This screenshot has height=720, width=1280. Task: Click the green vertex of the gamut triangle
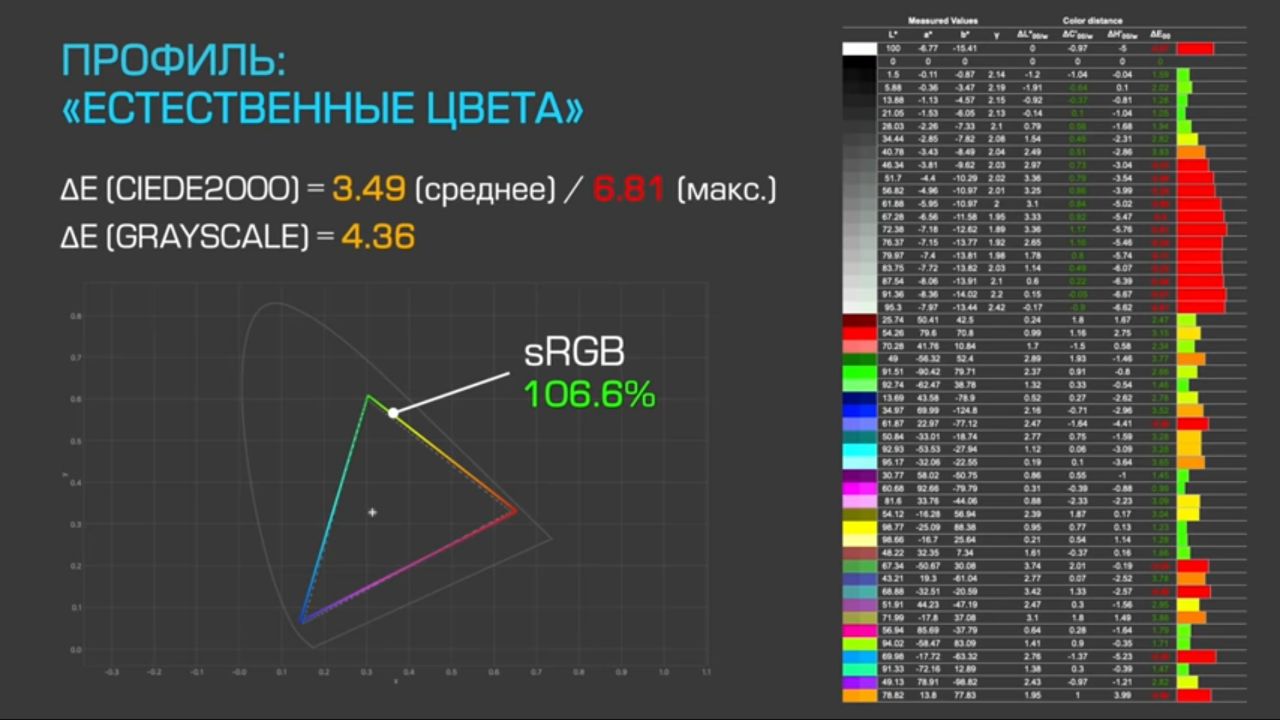(x=367, y=396)
